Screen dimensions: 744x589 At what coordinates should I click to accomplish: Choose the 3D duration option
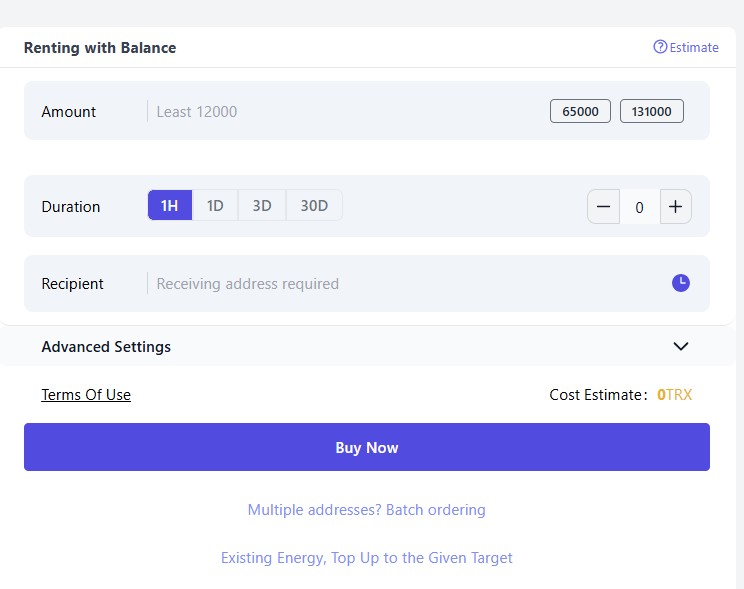(x=262, y=206)
